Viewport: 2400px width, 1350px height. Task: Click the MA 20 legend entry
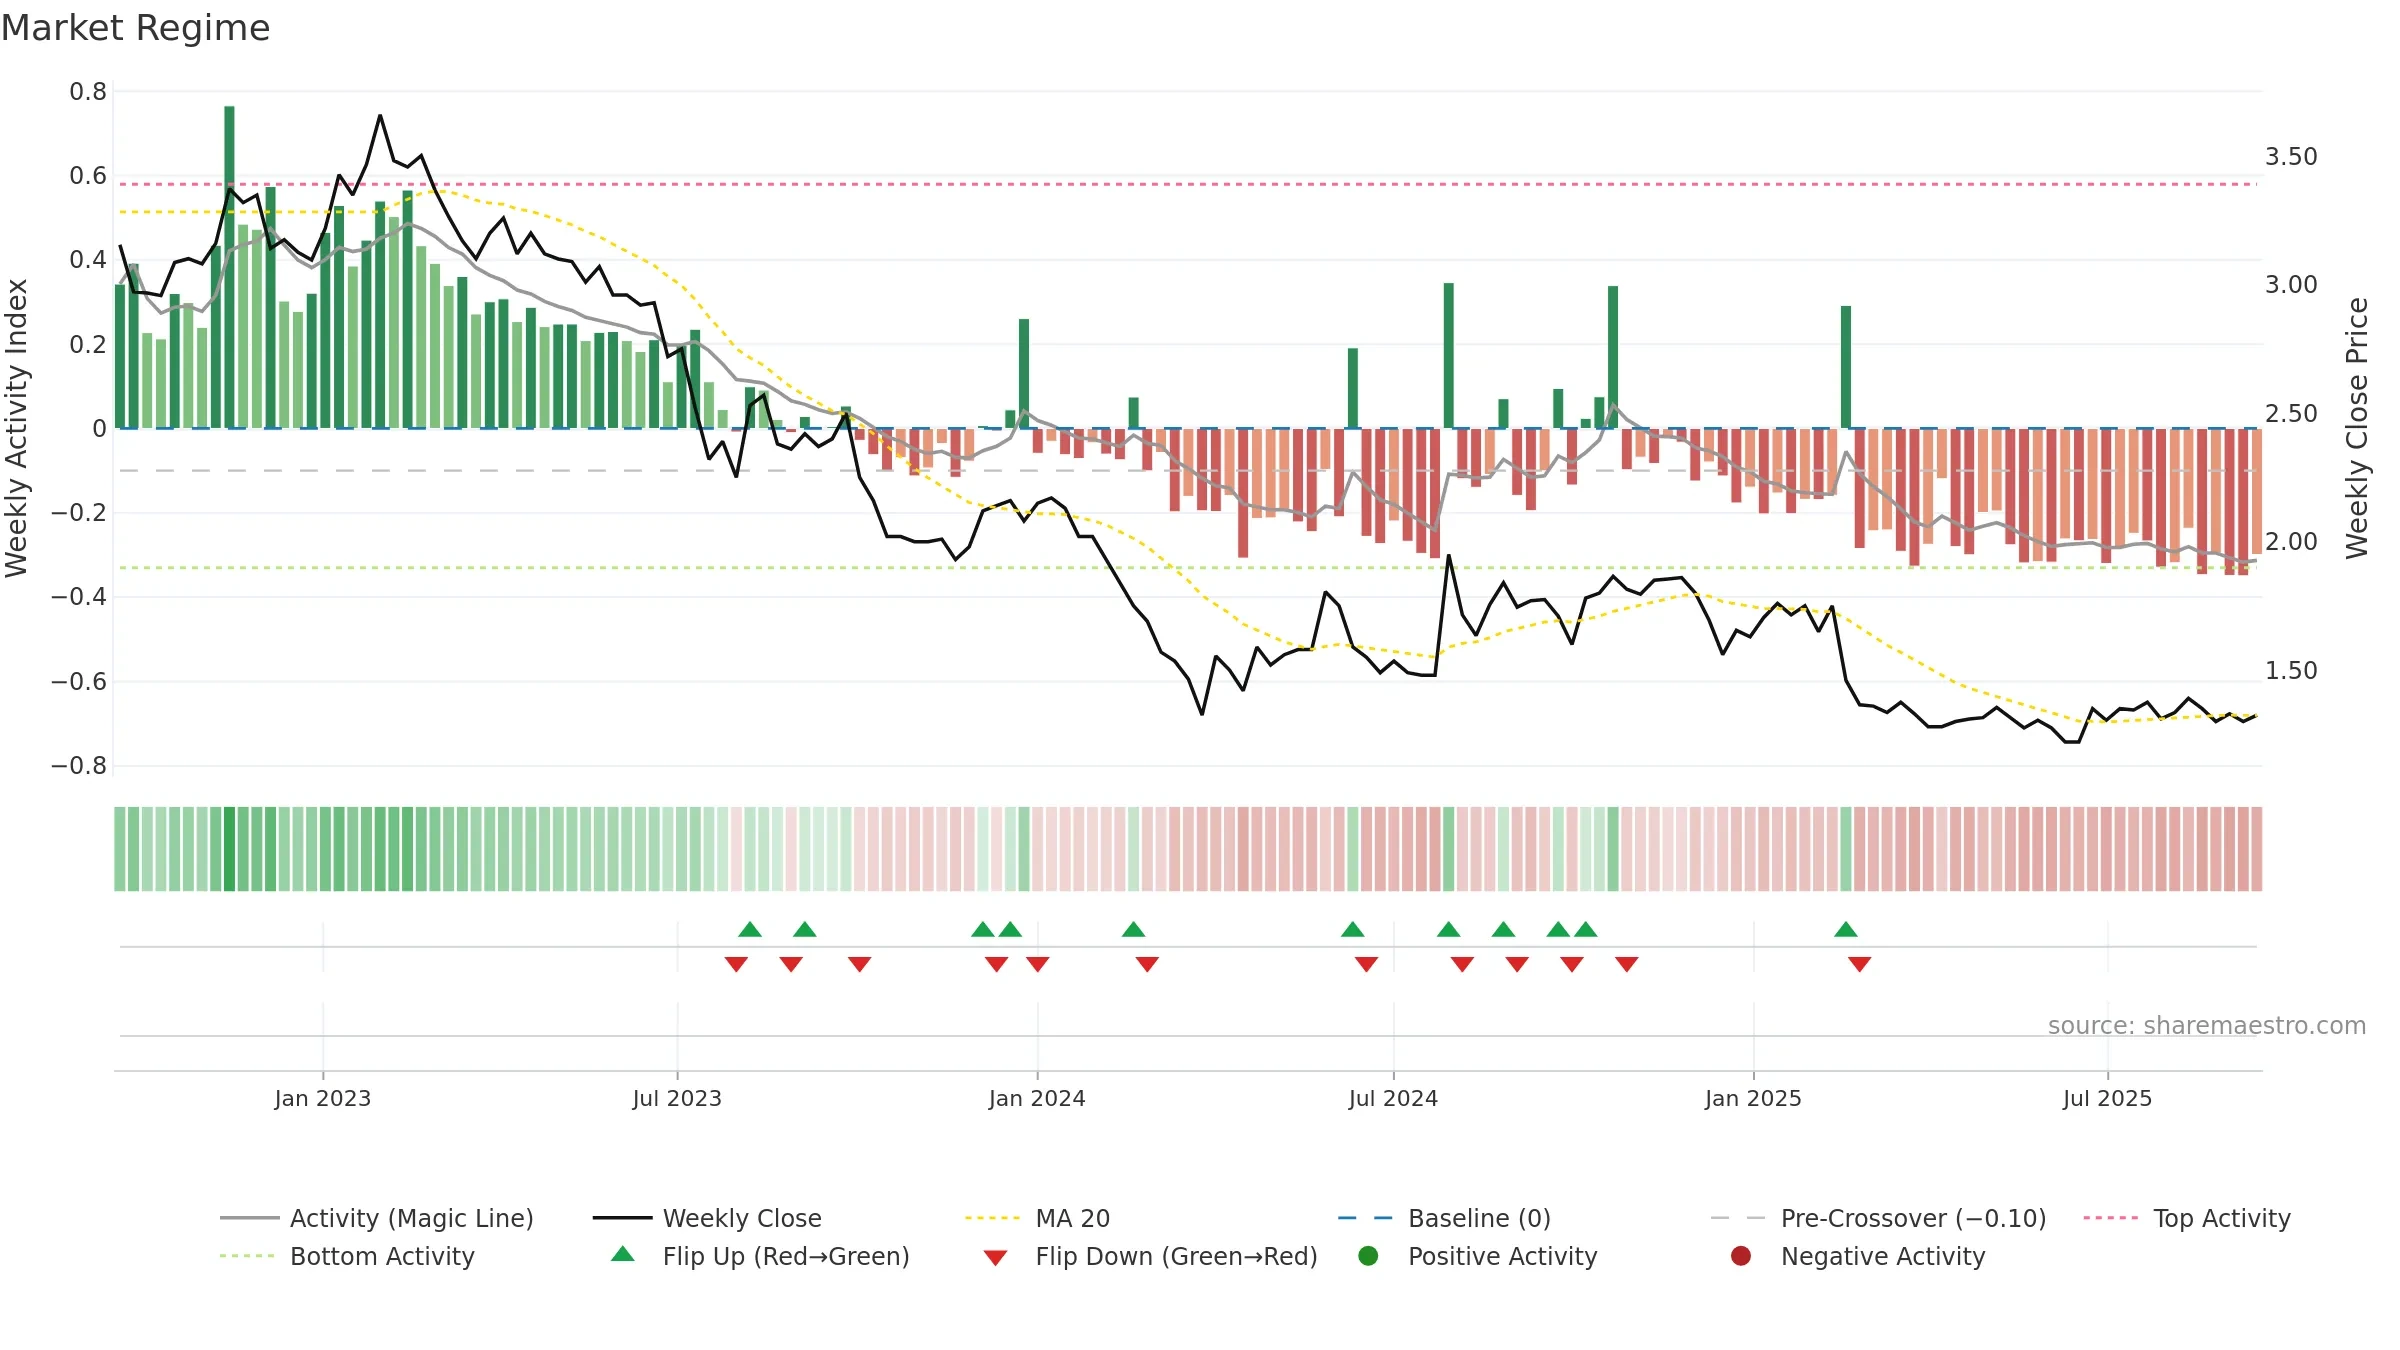coord(1037,1218)
